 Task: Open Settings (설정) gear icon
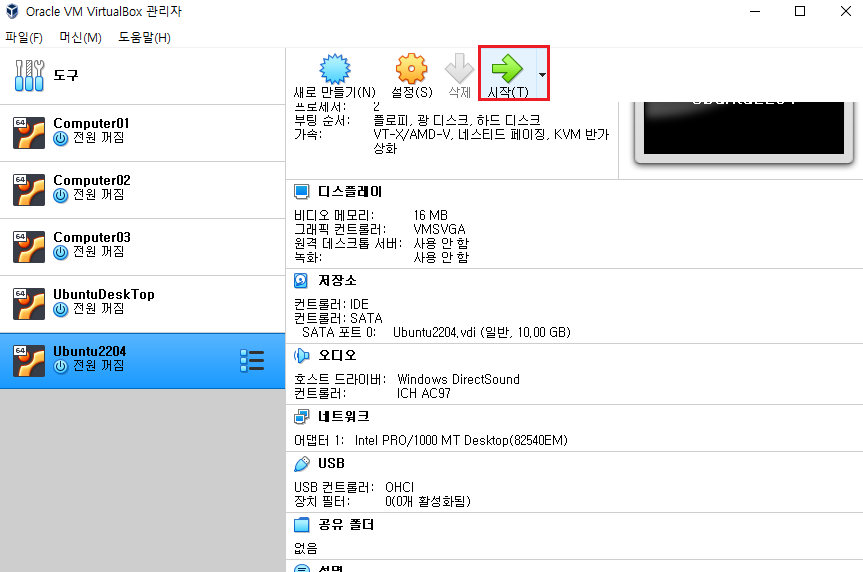pyautogui.click(x=411, y=69)
